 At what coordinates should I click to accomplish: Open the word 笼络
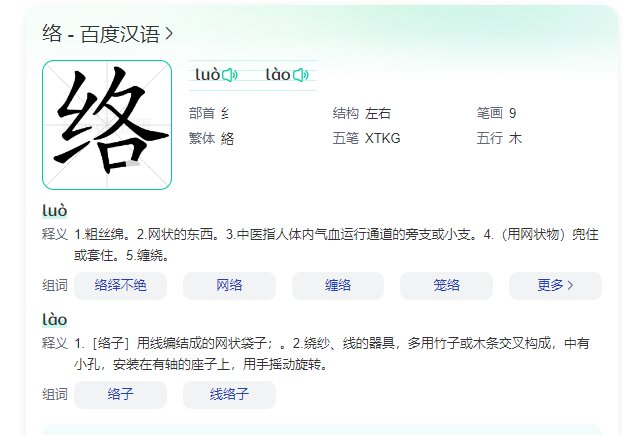click(446, 286)
